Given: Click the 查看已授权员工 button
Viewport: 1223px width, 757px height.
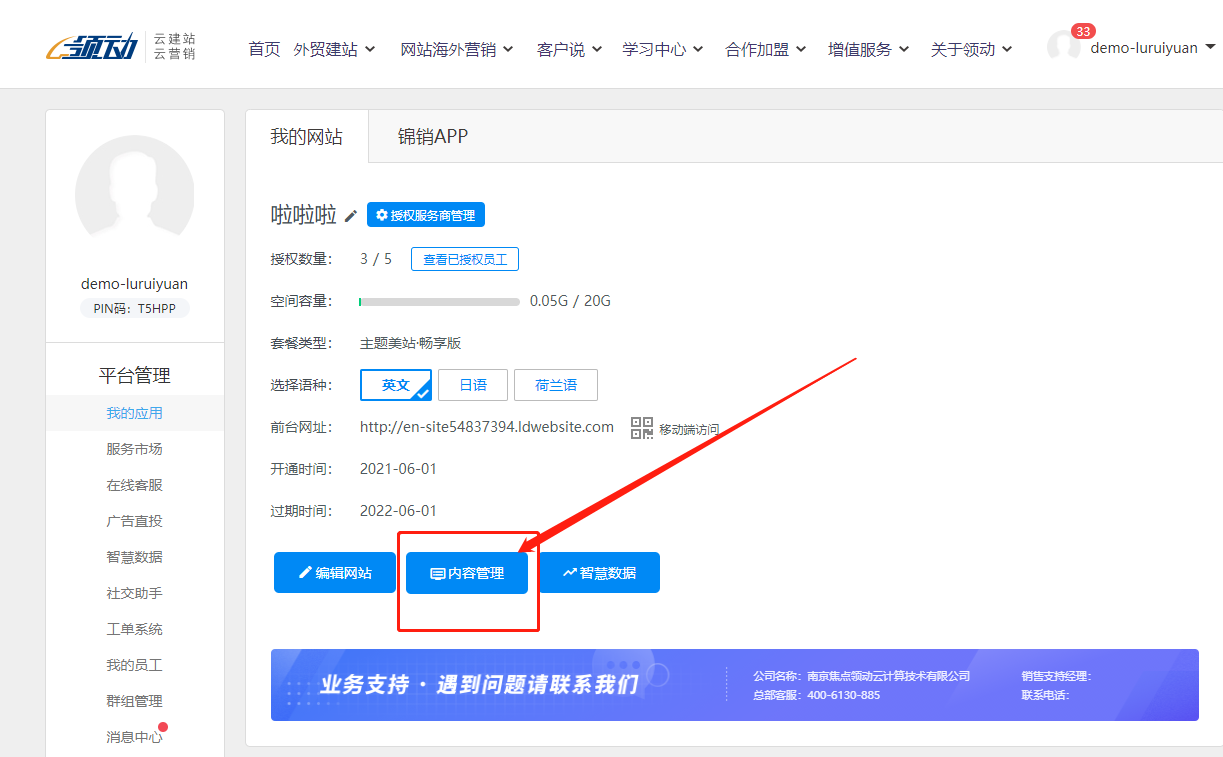Looking at the screenshot, I should coord(464,260).
